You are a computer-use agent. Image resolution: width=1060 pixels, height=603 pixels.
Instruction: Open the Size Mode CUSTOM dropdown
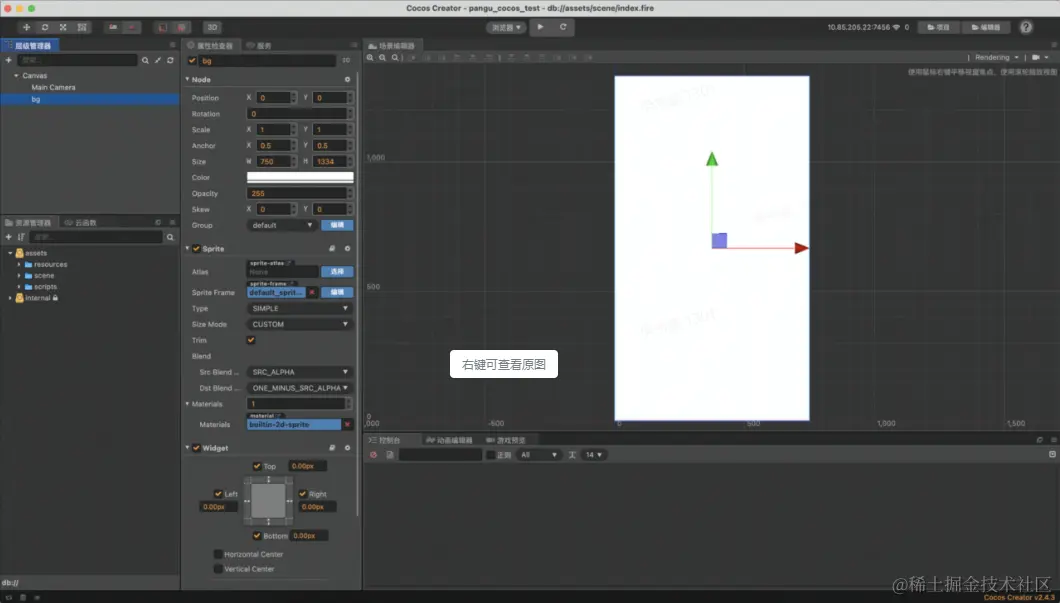(x=300, y=324)
